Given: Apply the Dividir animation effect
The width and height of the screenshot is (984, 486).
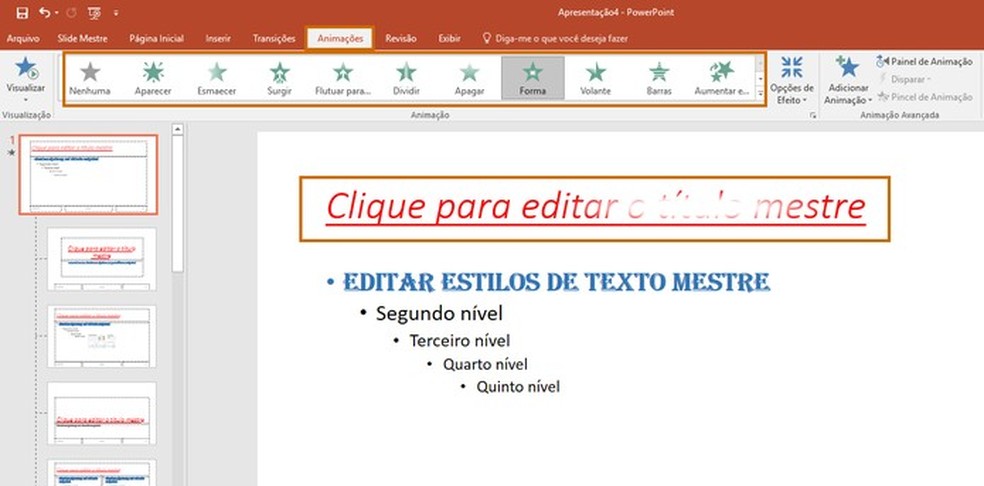Looking at the screenshot, I should 406,78.
